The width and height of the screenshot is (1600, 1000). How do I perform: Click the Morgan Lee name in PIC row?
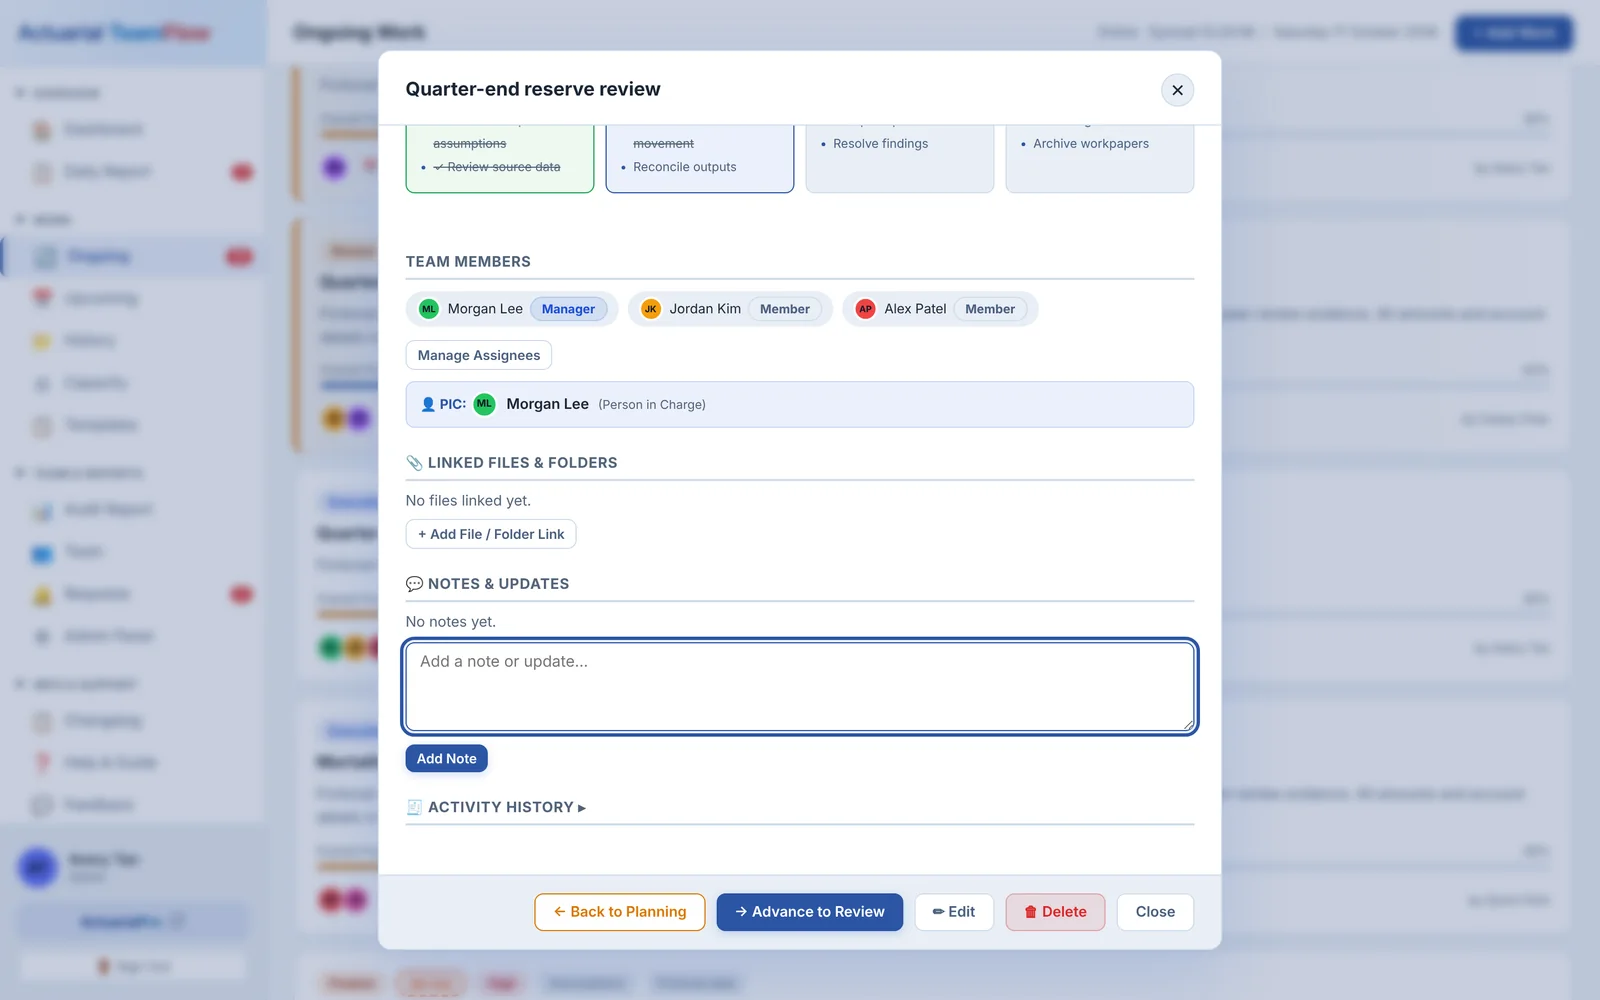point(547,404)
